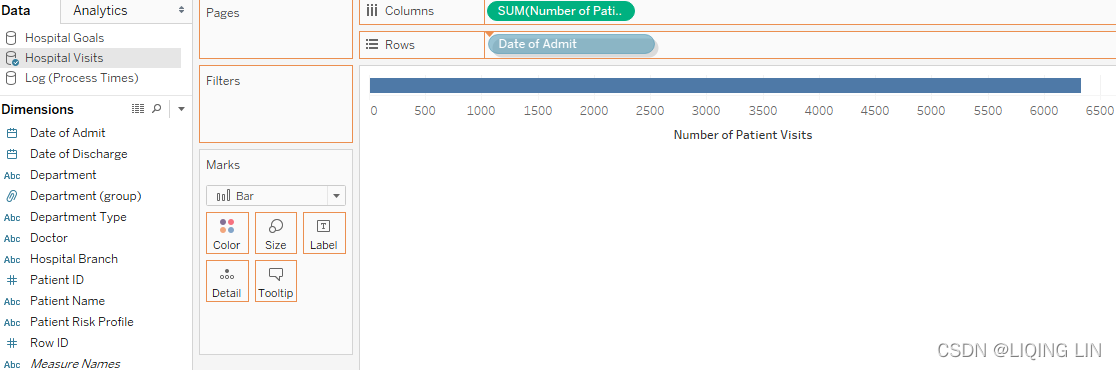
Task: Switch to the Data pane tab
Action: 16,11
